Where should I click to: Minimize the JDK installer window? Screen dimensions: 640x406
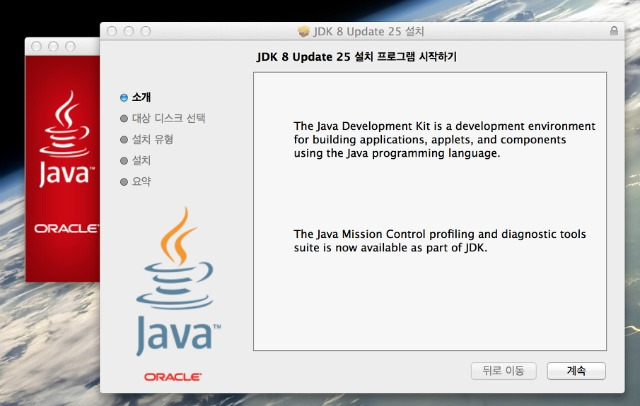pyautogui.click(x=129, y=31)
